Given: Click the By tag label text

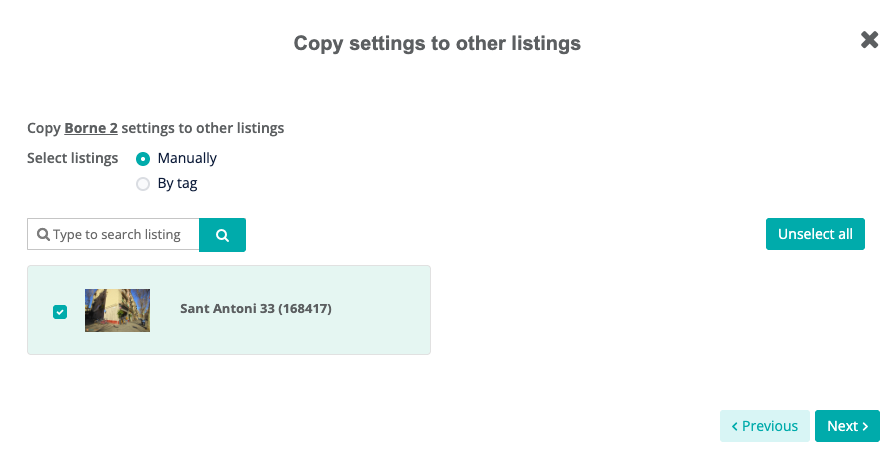Looking at the screenshot, I should click(178, 184).
